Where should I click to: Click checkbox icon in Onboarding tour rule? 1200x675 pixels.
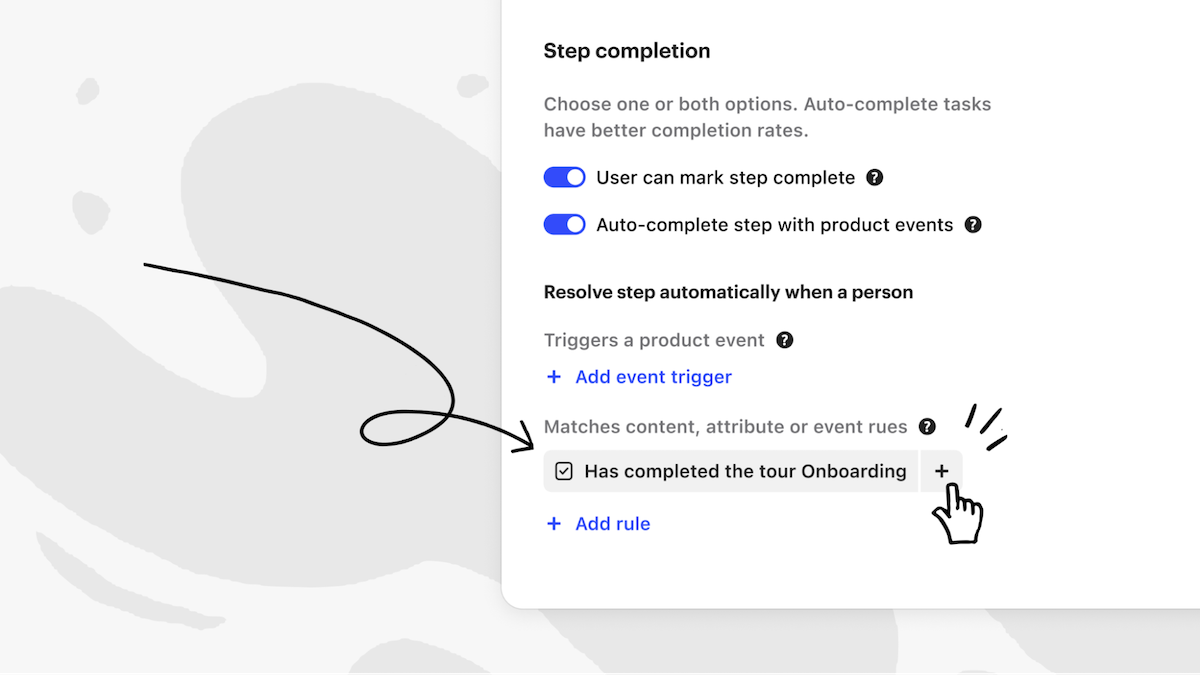pos(564,471)
